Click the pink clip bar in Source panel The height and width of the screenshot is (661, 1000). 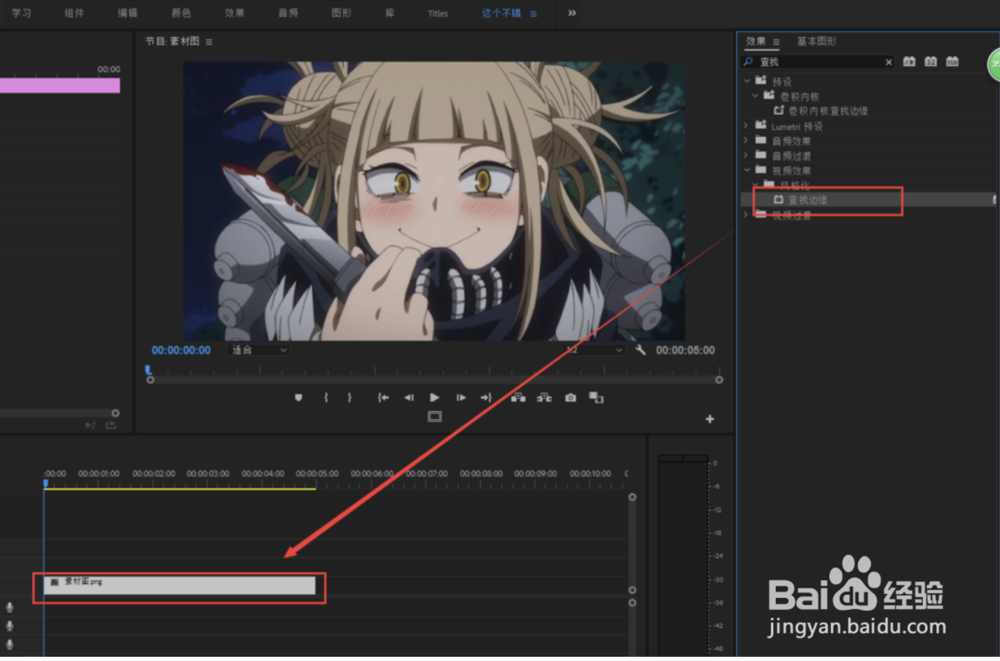pos(60,85)
